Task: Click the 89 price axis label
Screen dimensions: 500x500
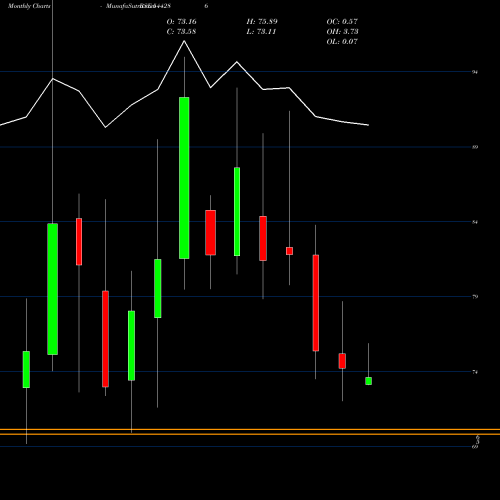Action: [475, 147]
